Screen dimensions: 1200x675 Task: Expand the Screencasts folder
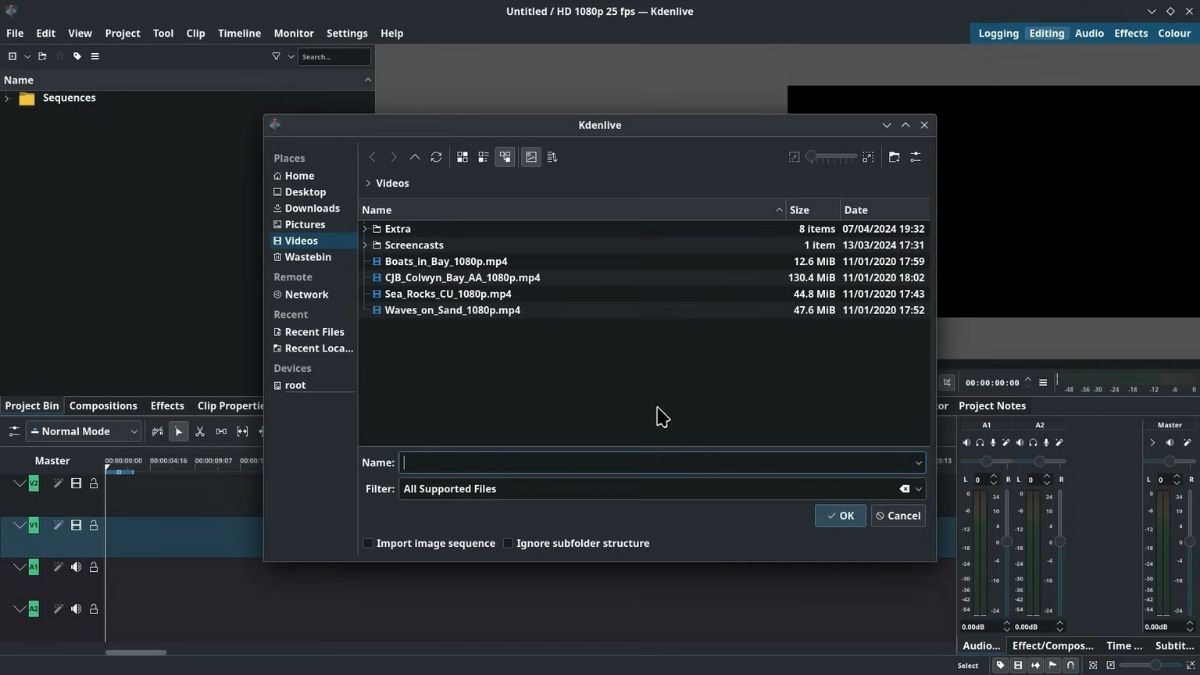click(x=365, y=245)
